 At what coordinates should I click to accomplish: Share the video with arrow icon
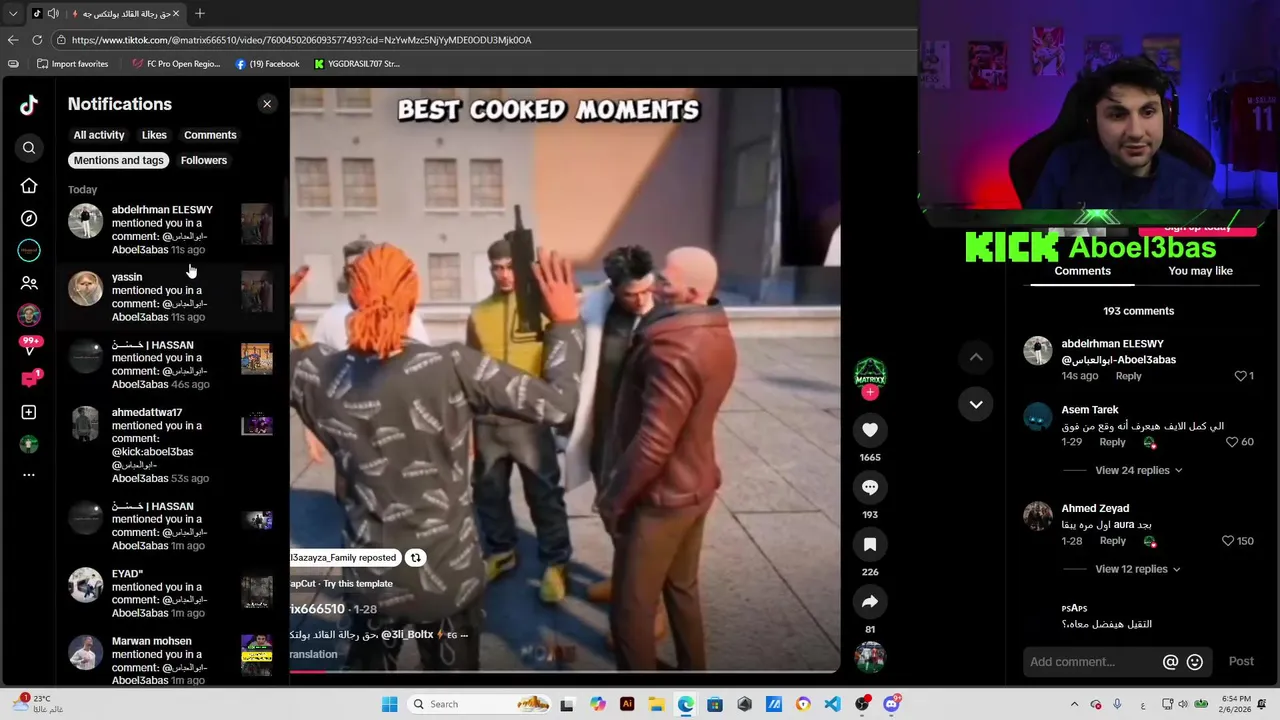pyautogui.click(x=870, y=601)
